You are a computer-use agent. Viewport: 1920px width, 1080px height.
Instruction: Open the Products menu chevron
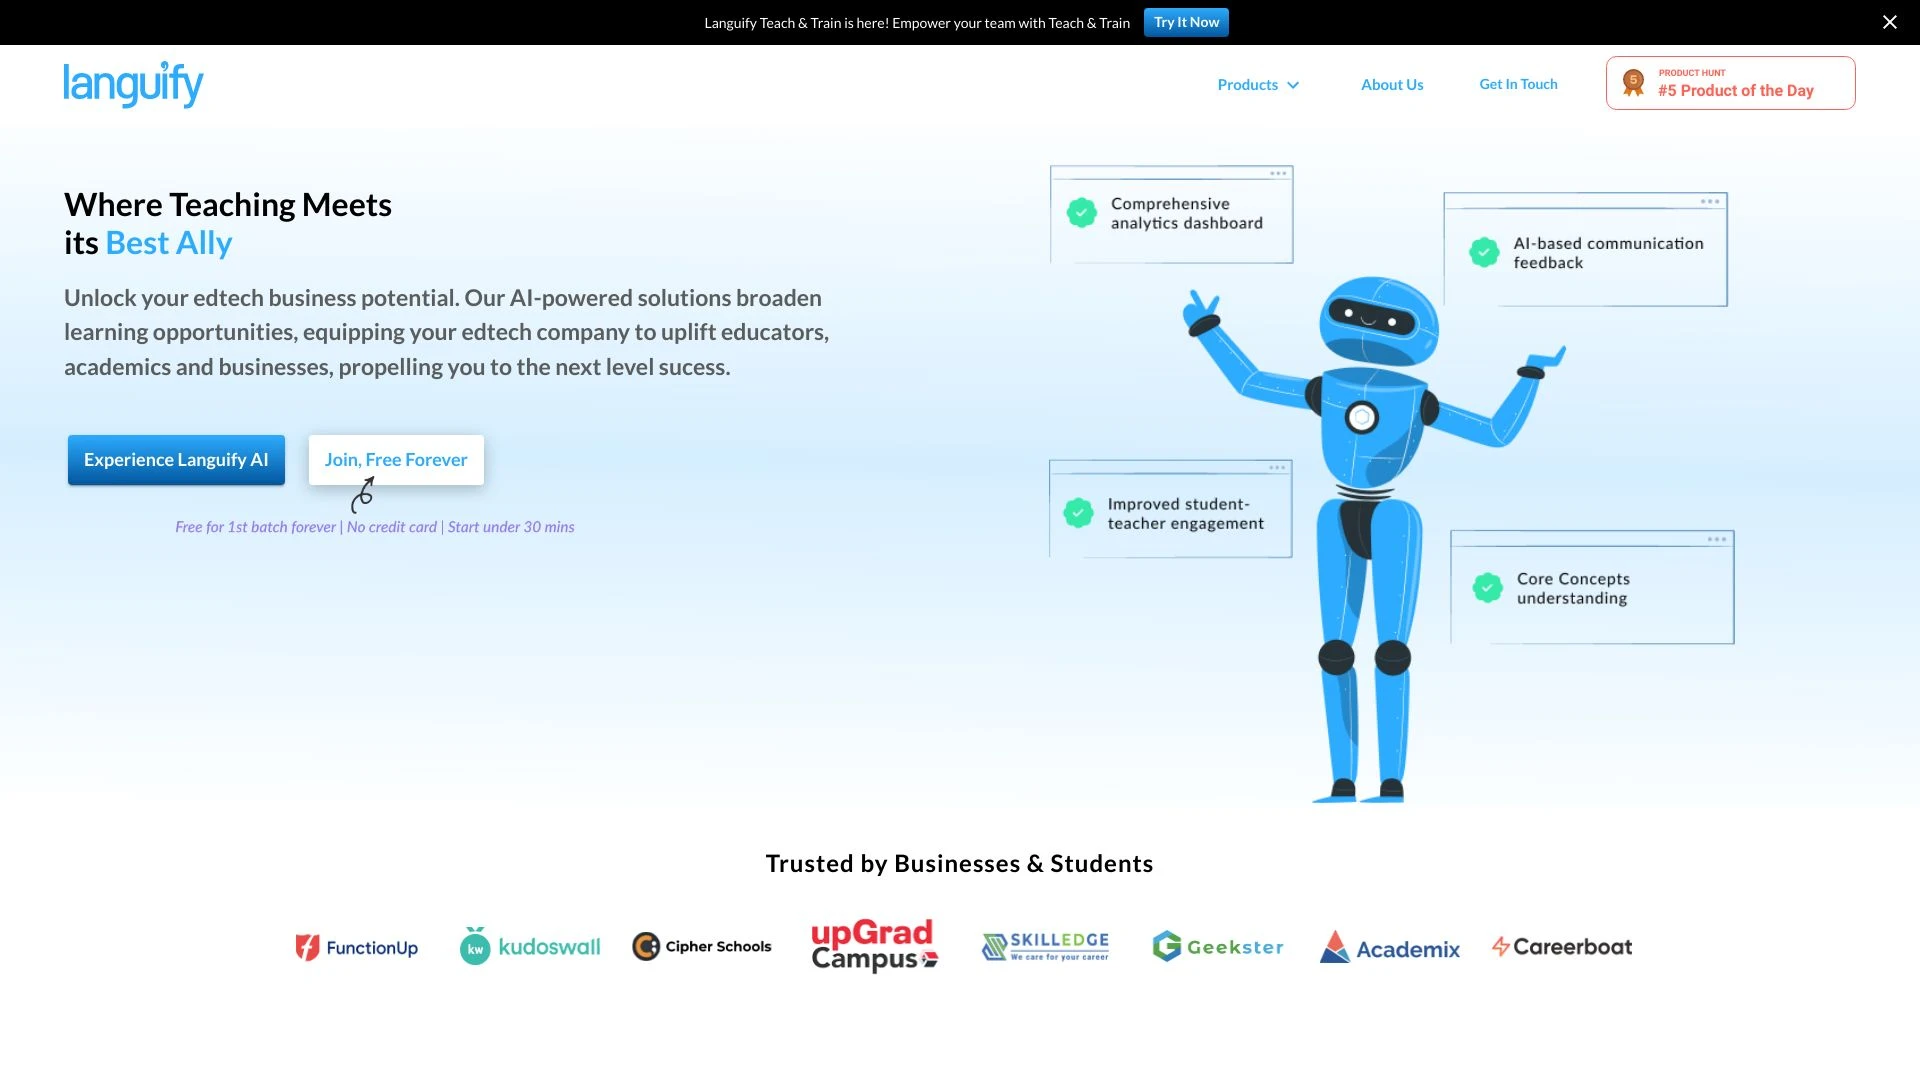(1294, 85)
